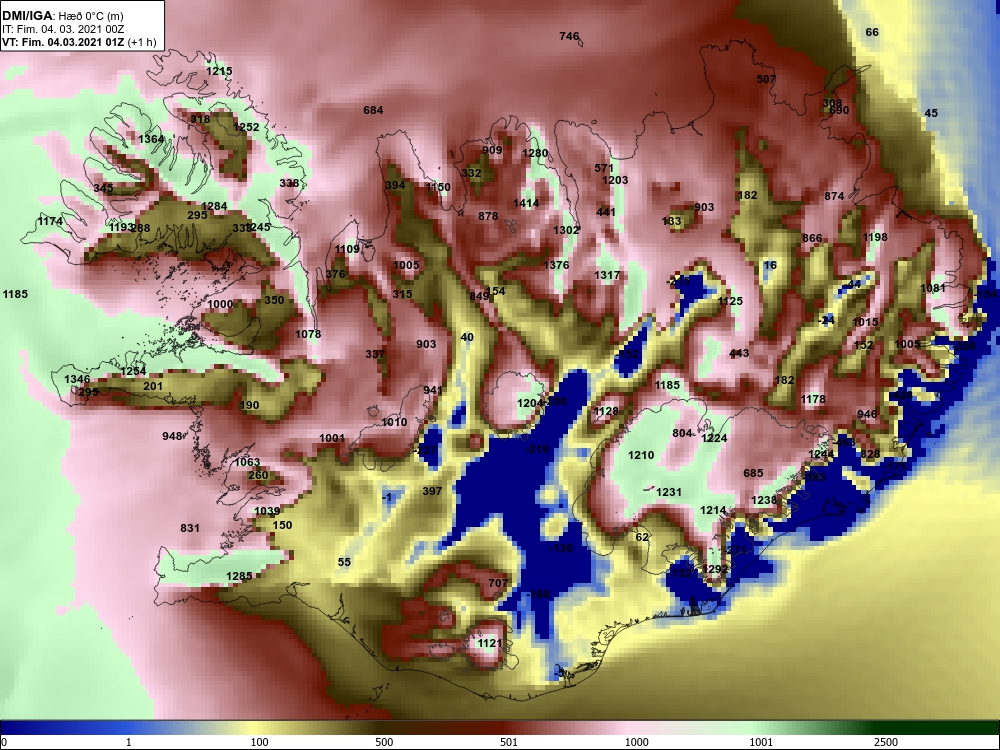Click the map value '804'
The width and height of the screenshot is (1000, 750).
[x=682, y=433]
